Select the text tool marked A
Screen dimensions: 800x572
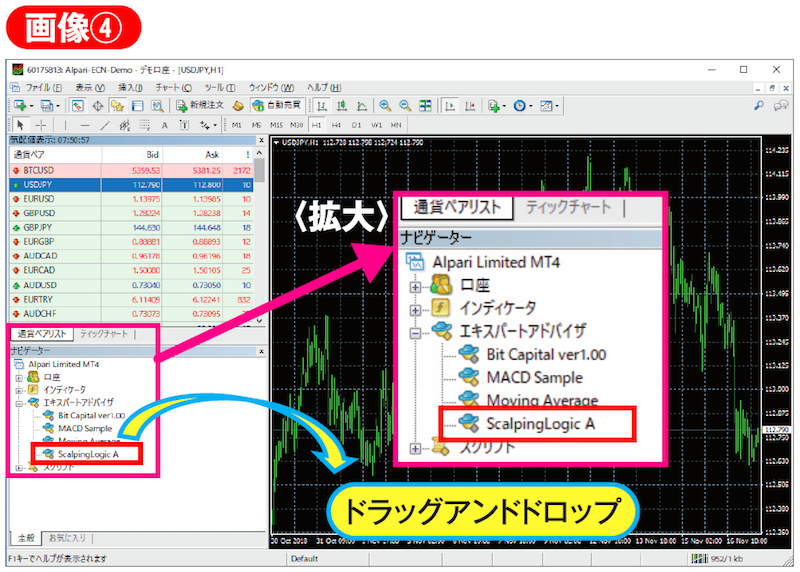tap(164, 125)
